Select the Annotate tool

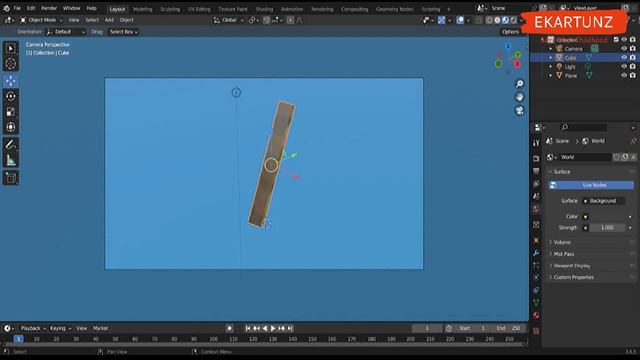click(x=11, y=144)
